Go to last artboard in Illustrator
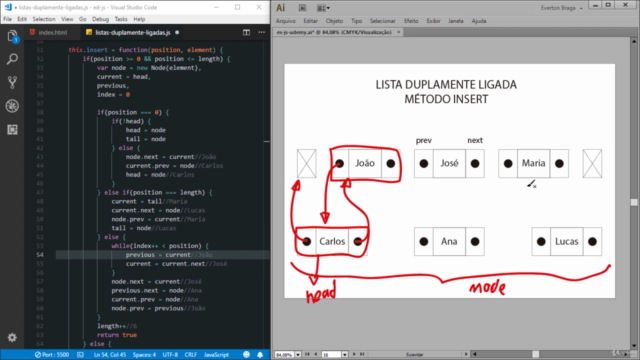 [x=362, y=354]
